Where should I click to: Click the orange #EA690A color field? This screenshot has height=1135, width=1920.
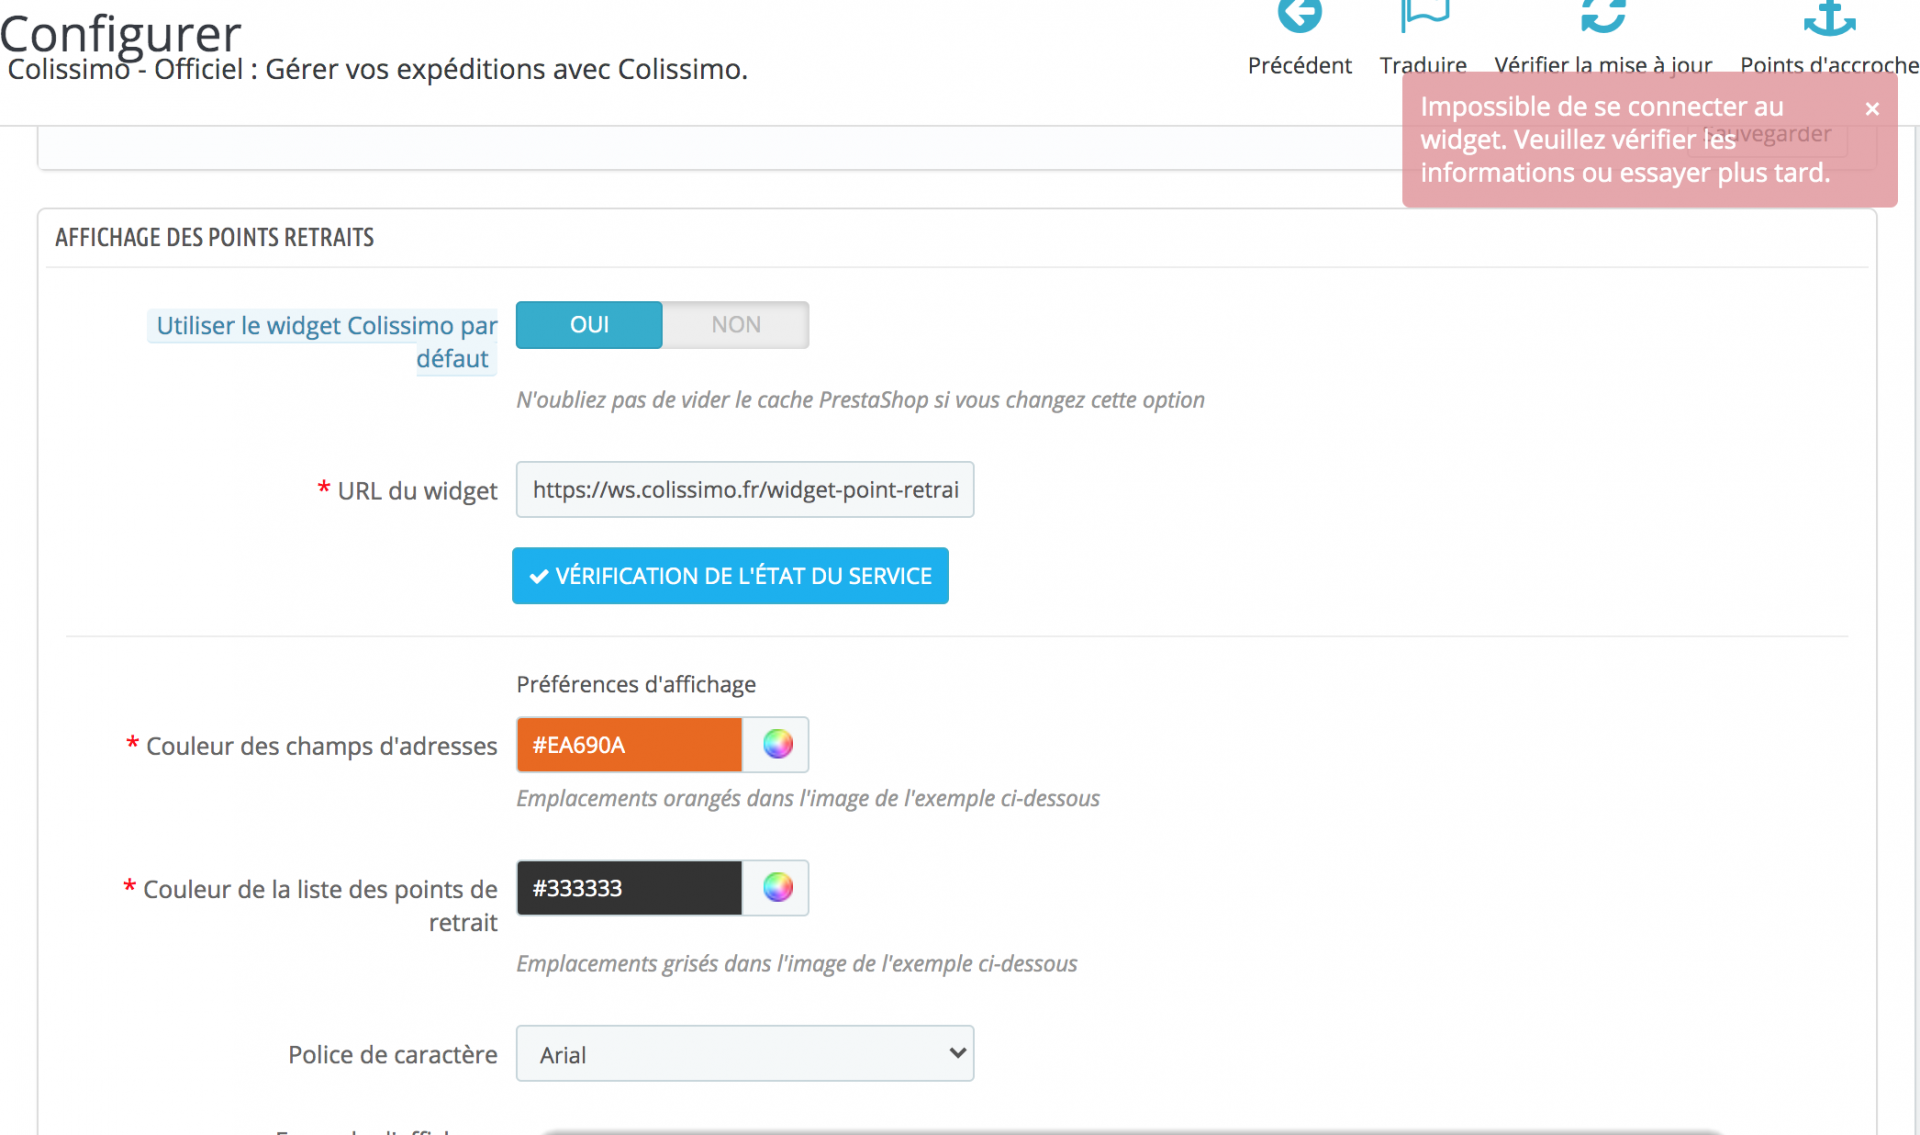(x=629, y=745)
